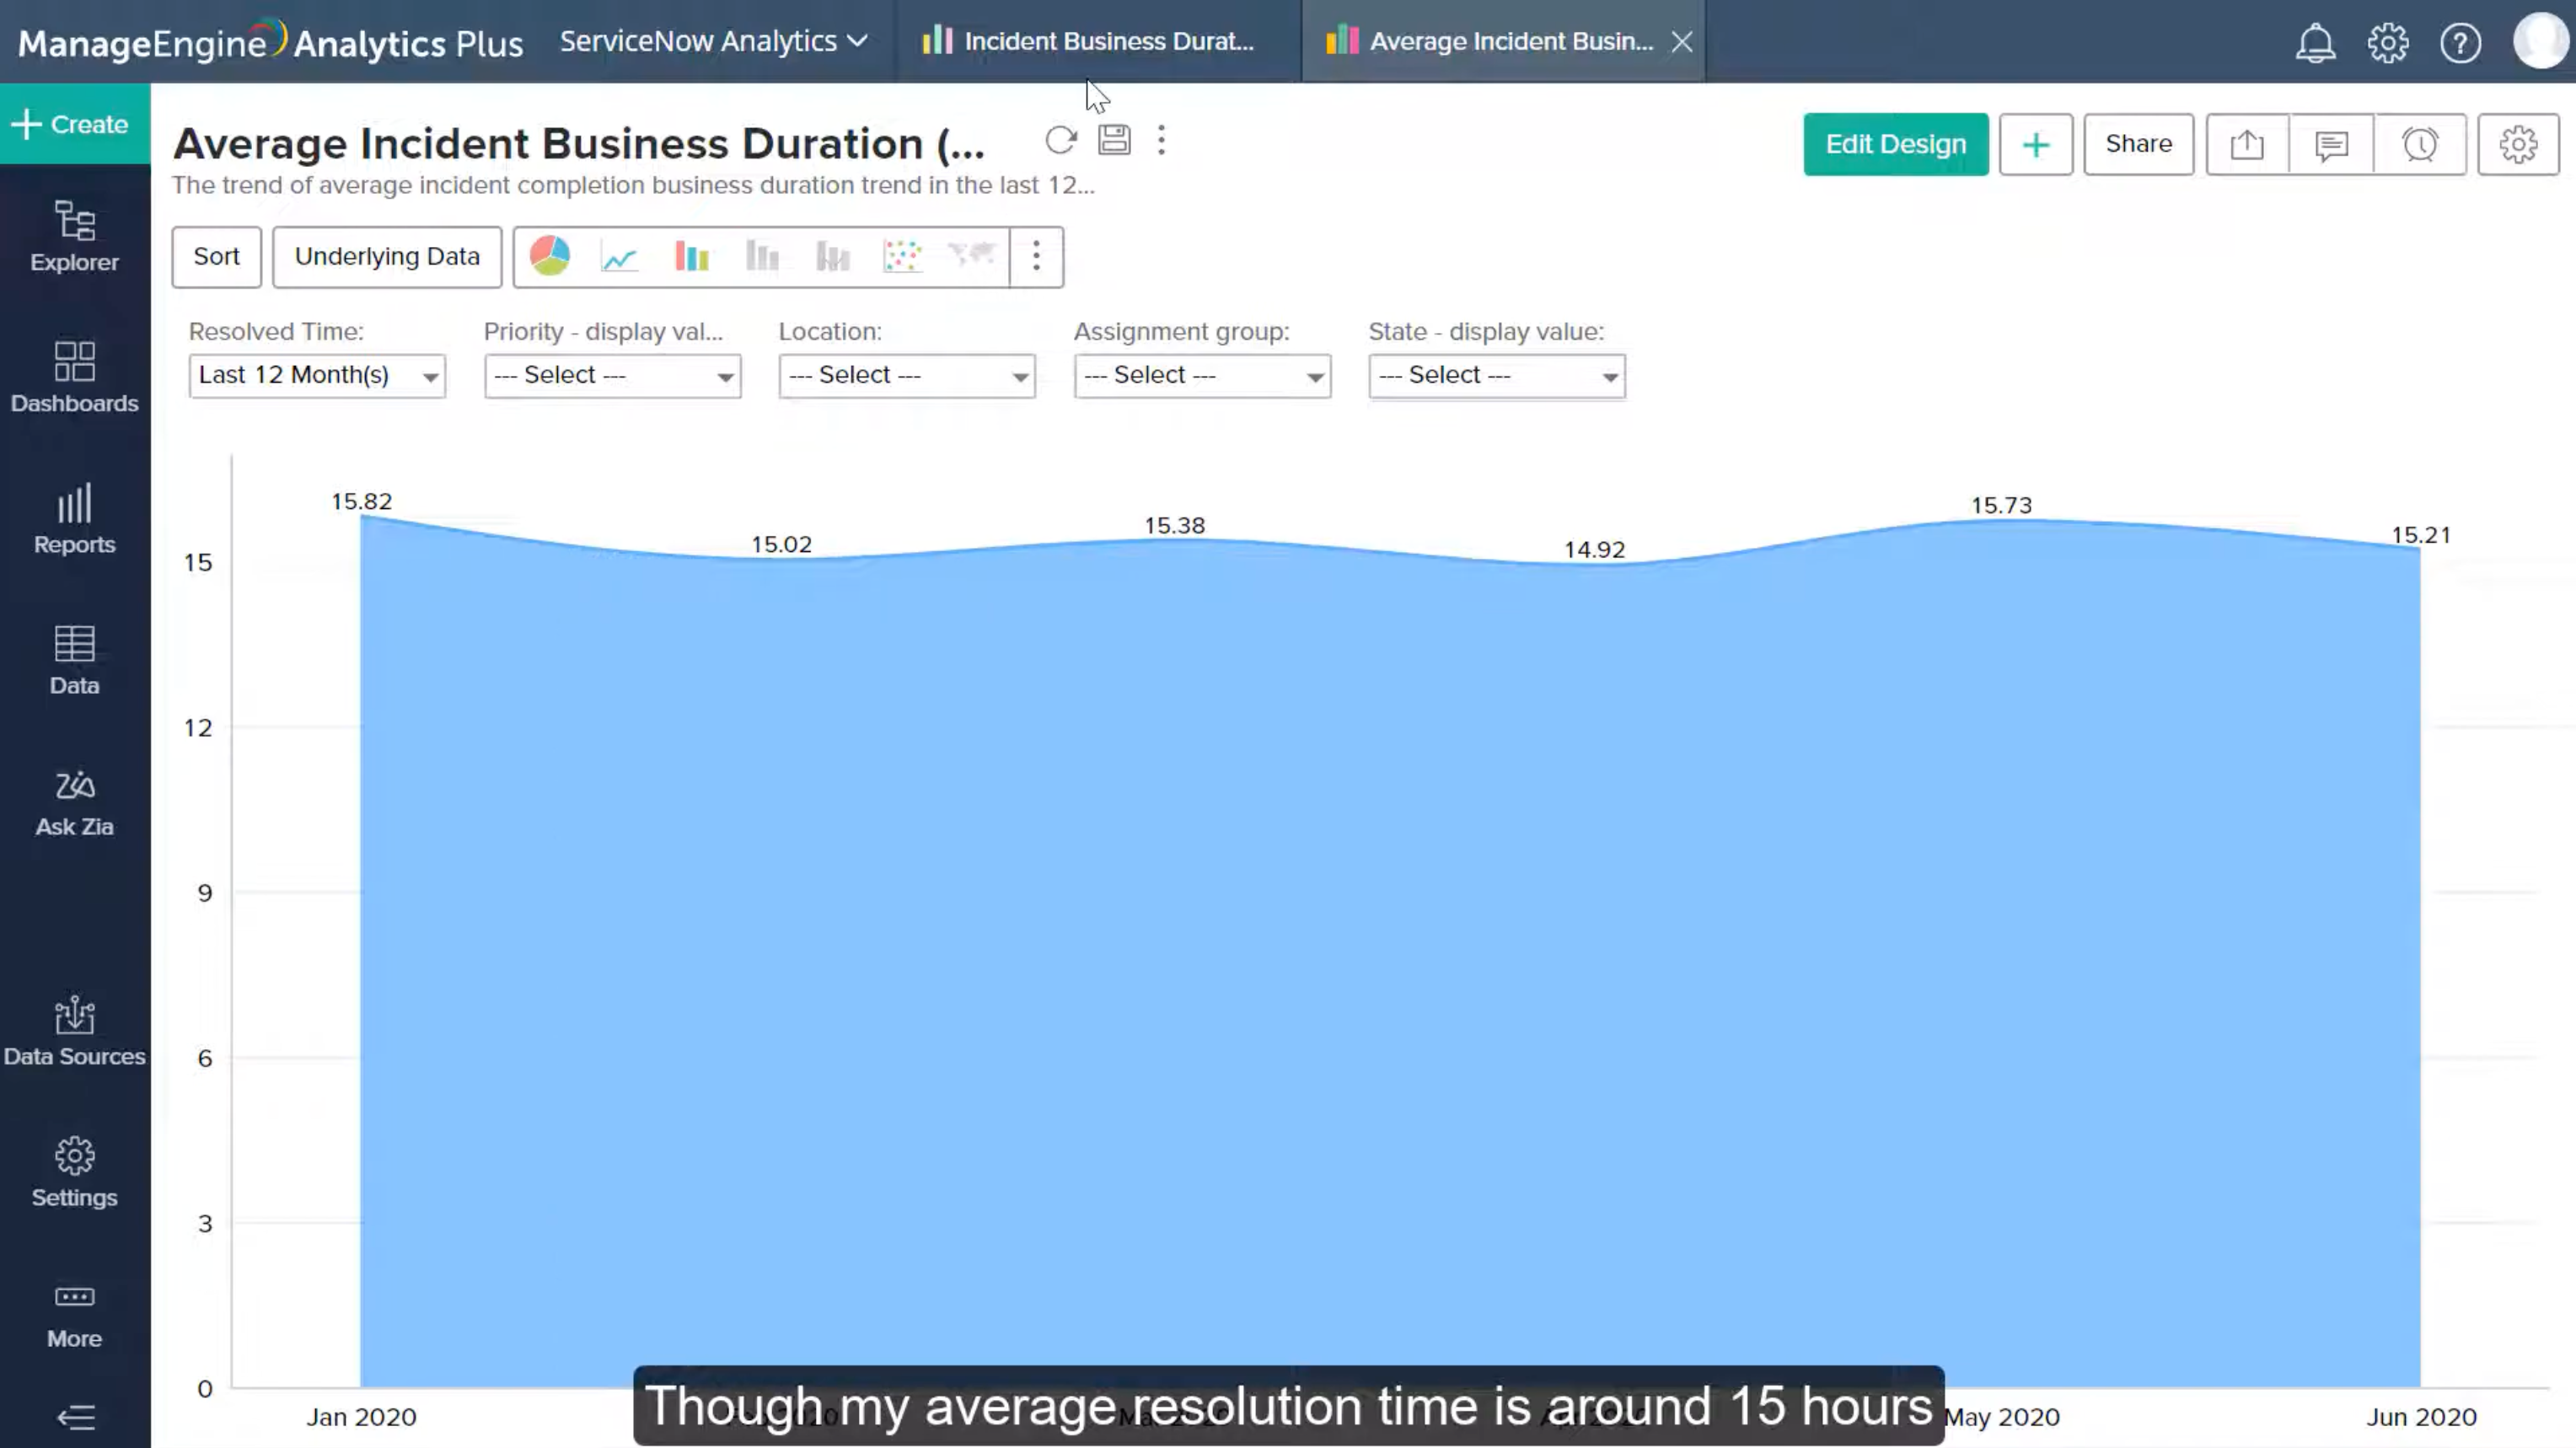The height and width of the screenshot is (1448, 2576).
Task: Save the report with the disk icon
Action: 1114,140
